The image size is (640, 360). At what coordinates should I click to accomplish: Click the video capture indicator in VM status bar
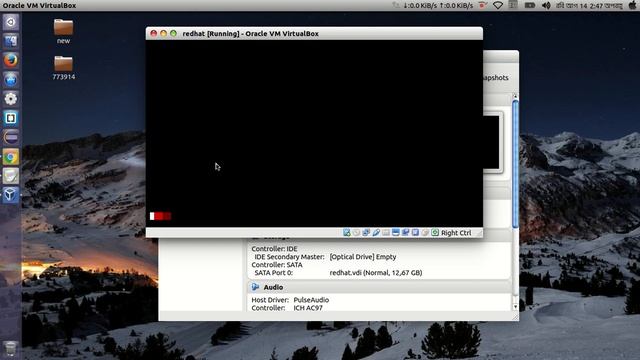point(405,233)
